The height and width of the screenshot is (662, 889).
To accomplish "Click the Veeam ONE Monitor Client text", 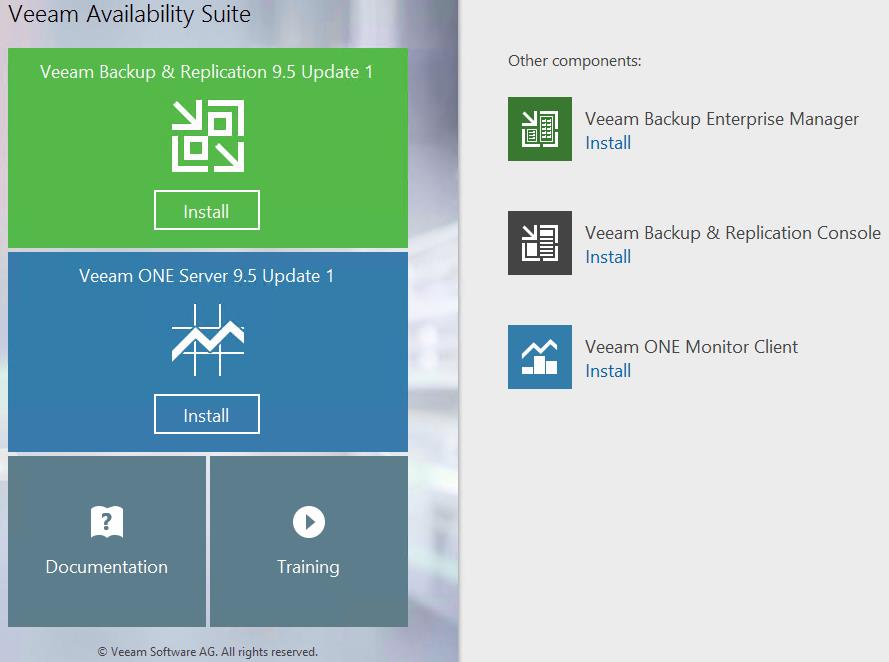I will click(x=691, y=347).
